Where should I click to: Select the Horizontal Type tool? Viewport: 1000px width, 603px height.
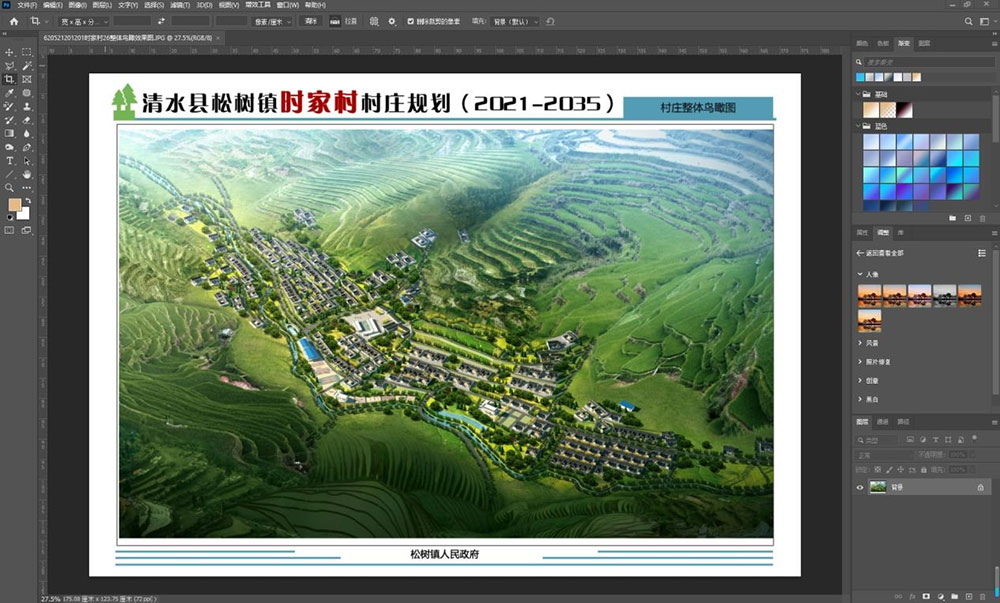[x=10, y=160]
